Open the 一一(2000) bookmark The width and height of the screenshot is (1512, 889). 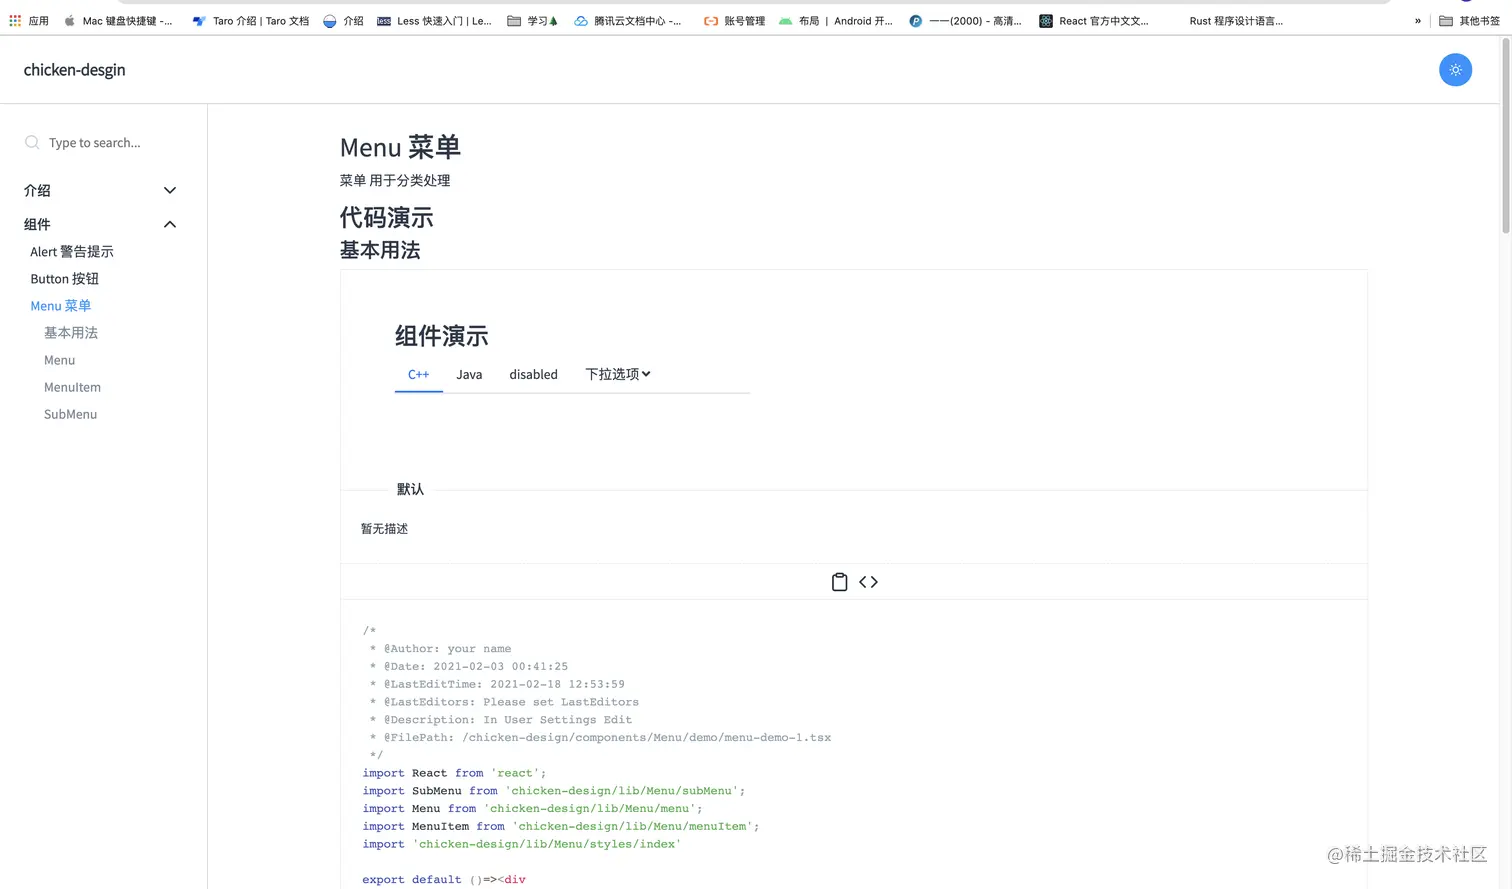tap(965, 20)
